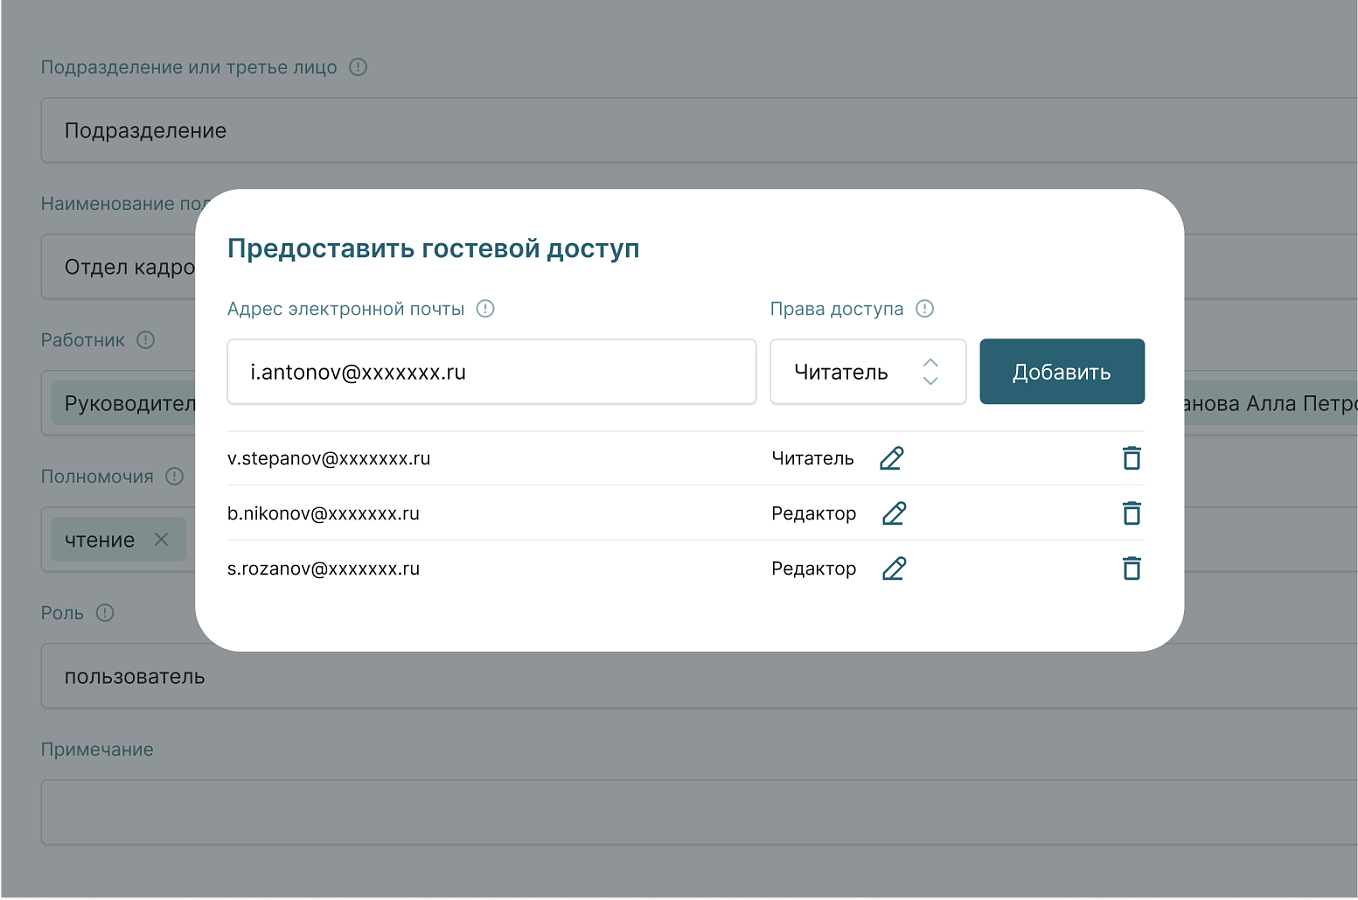Edit access rights for v.stepanov@xxxxxxx.ru
The width and height of the screenshot is (1358, 900).
click(x=891, y=458)
